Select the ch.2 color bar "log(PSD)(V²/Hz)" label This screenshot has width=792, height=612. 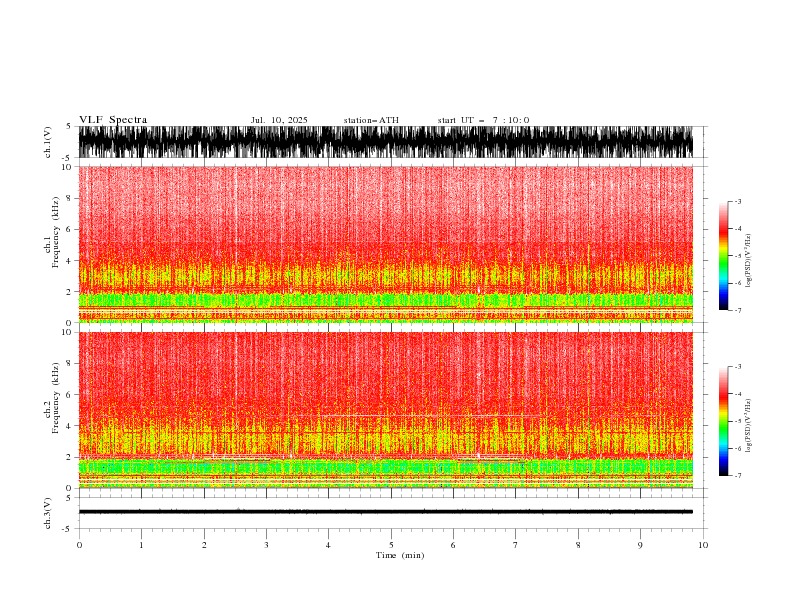coord(749,426)
